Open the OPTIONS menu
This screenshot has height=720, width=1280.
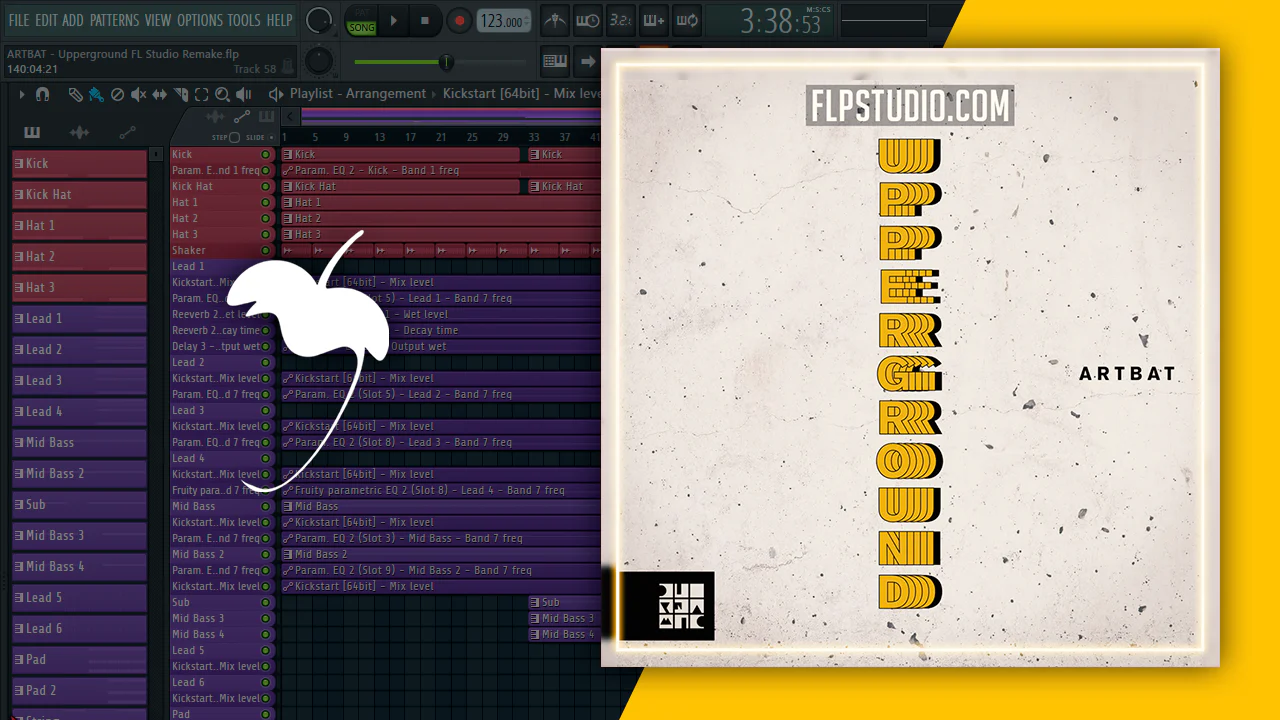tap(200, 20)
